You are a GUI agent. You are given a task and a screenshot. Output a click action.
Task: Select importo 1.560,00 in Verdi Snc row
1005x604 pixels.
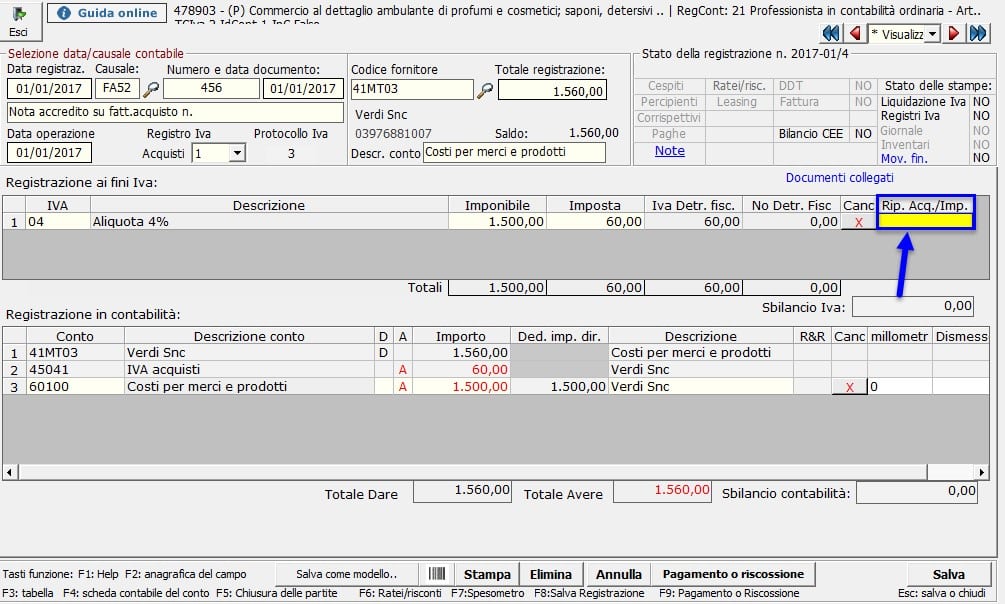coord(461,353)
